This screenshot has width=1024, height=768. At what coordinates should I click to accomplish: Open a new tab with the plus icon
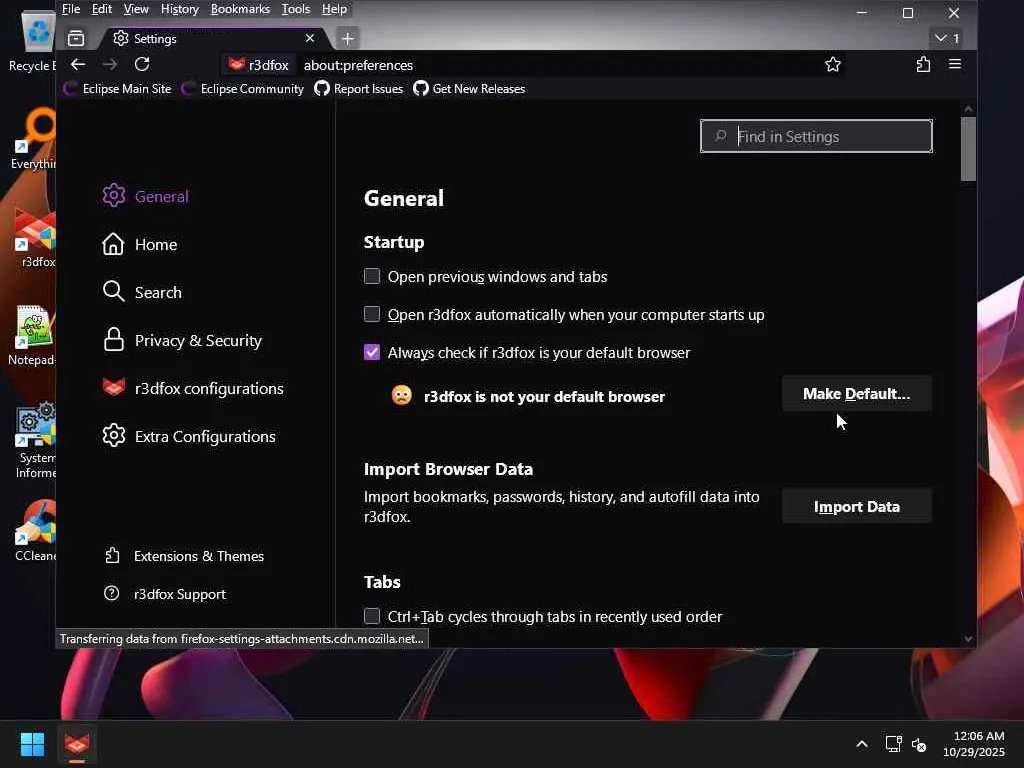[347, 39]
